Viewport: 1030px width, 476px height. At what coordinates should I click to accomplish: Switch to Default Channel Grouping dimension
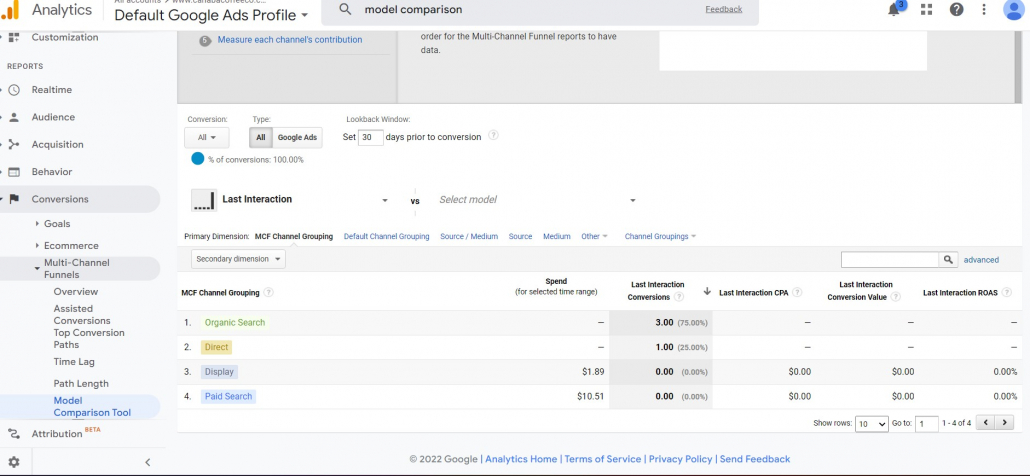(386, 236)
